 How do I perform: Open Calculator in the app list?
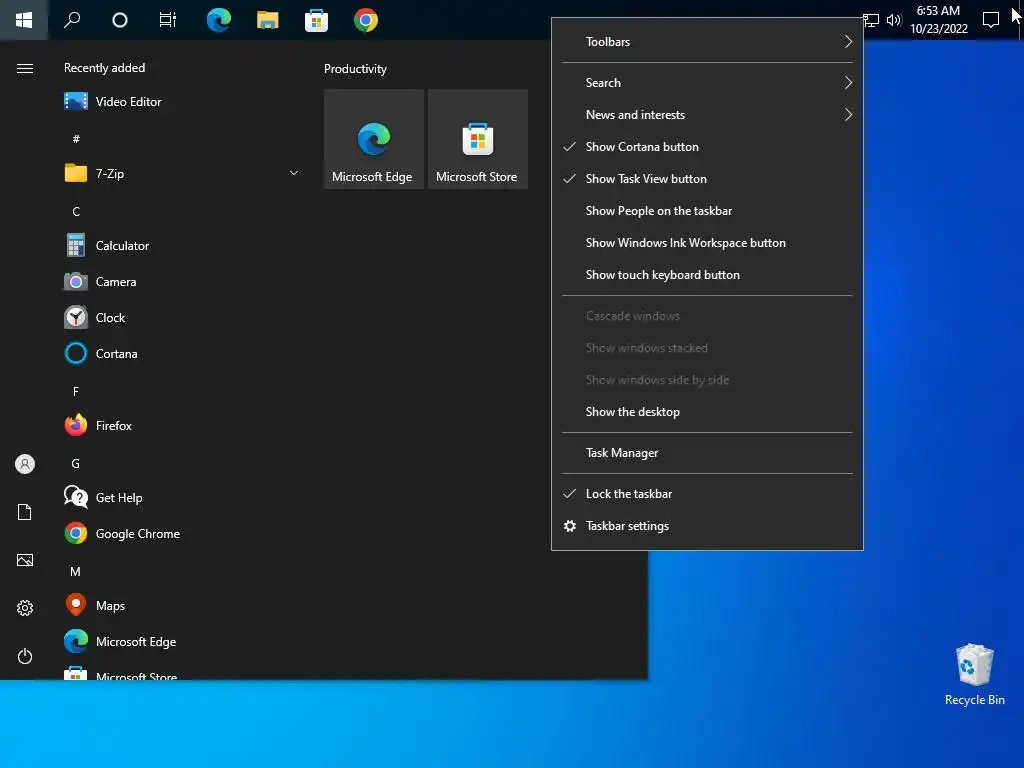[183, 246]
